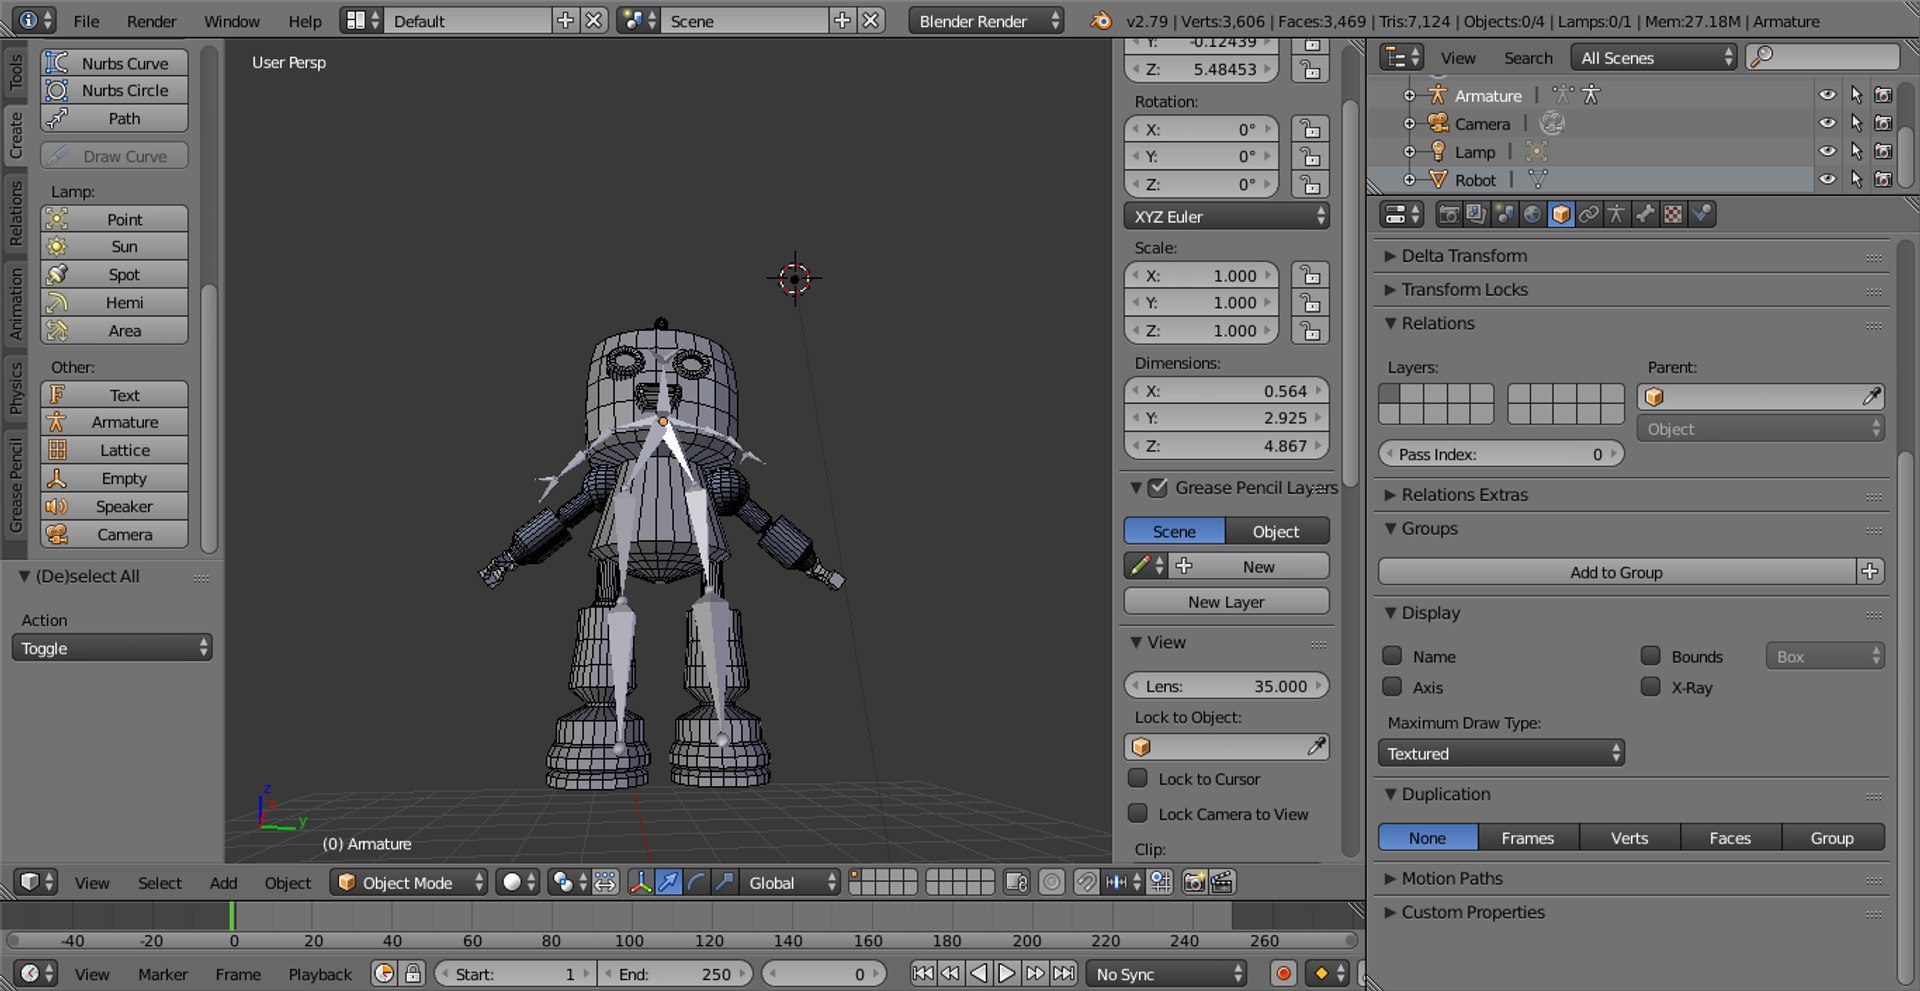Image resolution: width=1920 pixels, height=991 pixels.
Task: Open the Render menu
Action: [151, 21]
